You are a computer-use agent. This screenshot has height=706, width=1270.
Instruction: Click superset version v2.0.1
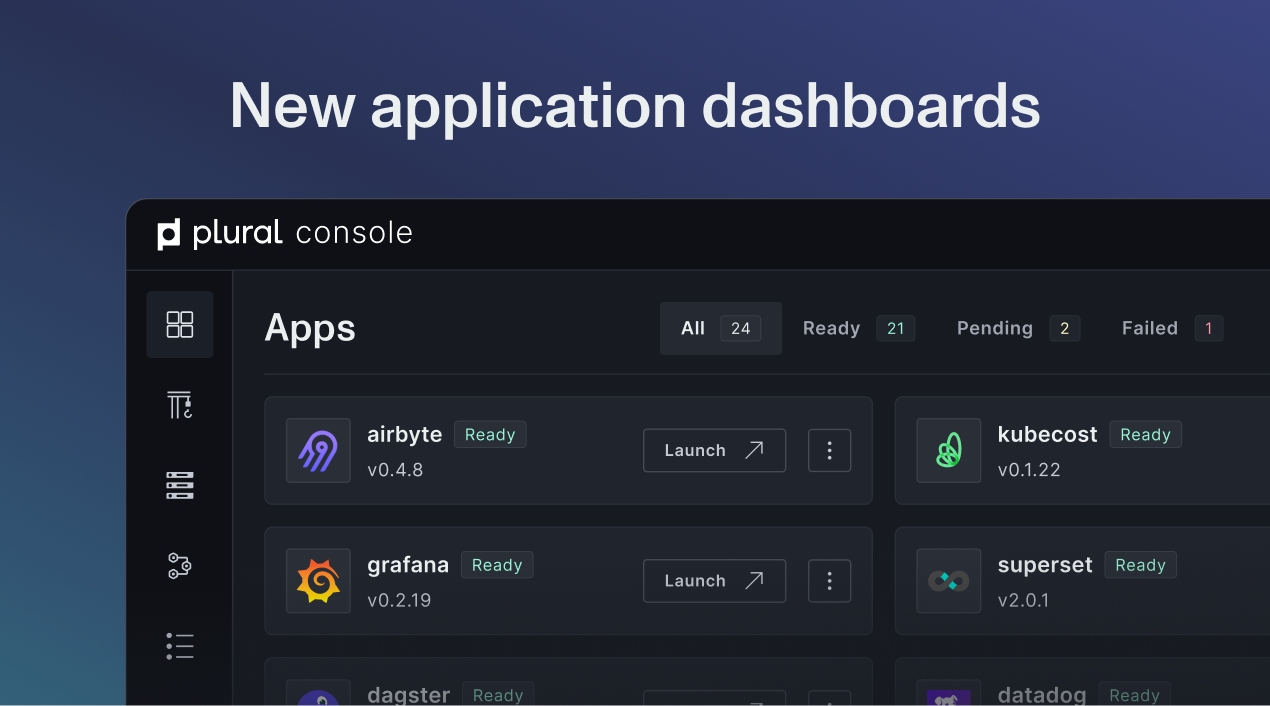click(x=1023, y=601)
